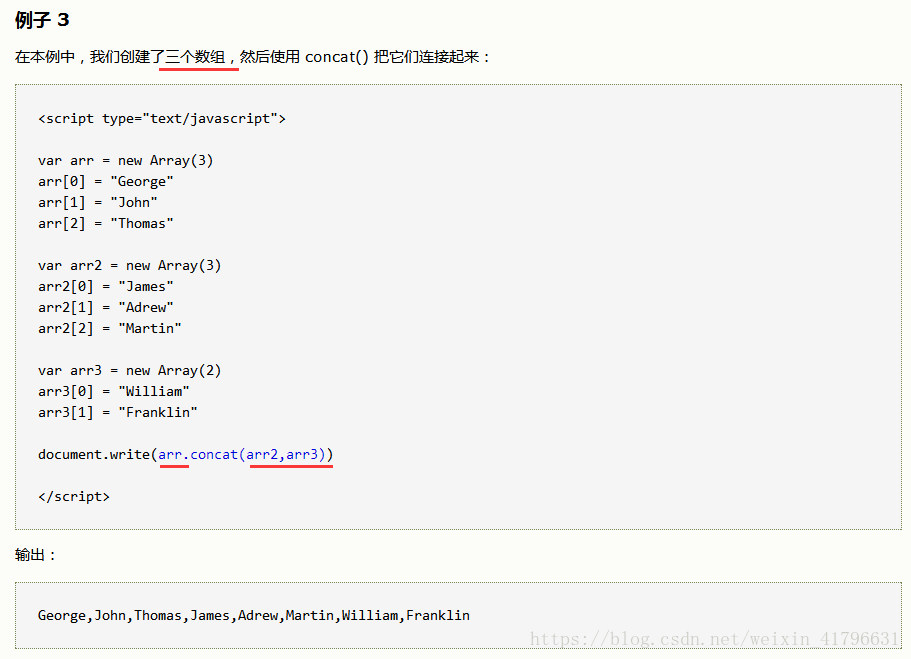This screenshot has width=911, height=659.
Task: Click the line arr3[0] = "William"
Action: [x=114, y=391]
